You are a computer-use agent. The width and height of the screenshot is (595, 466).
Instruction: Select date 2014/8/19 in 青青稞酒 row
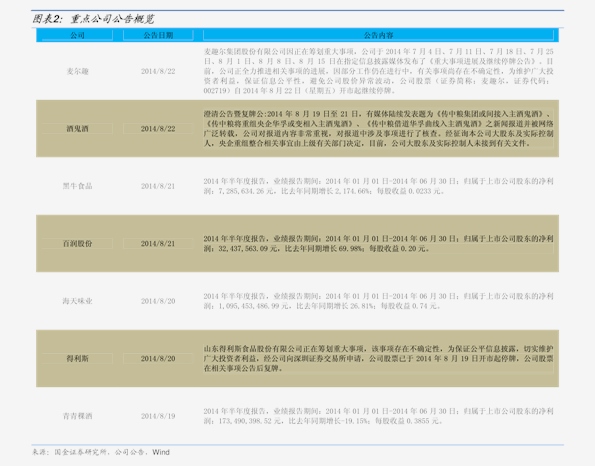[x=158, y=416]
